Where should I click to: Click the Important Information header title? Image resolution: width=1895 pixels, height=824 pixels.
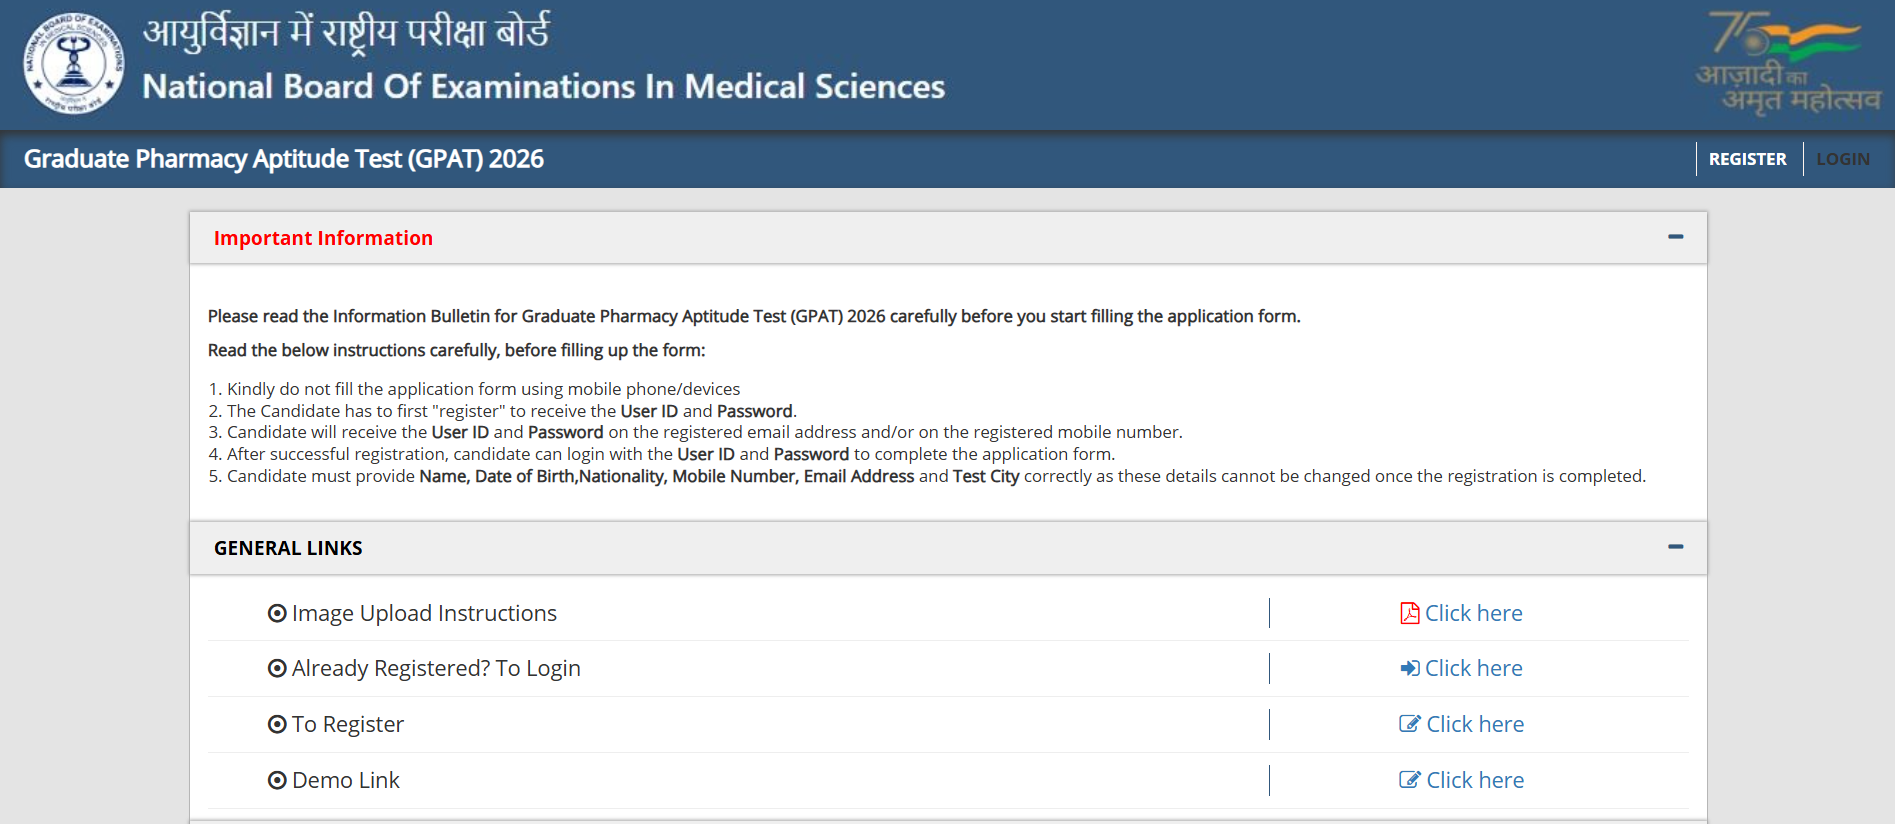click(x=323, y=238)
